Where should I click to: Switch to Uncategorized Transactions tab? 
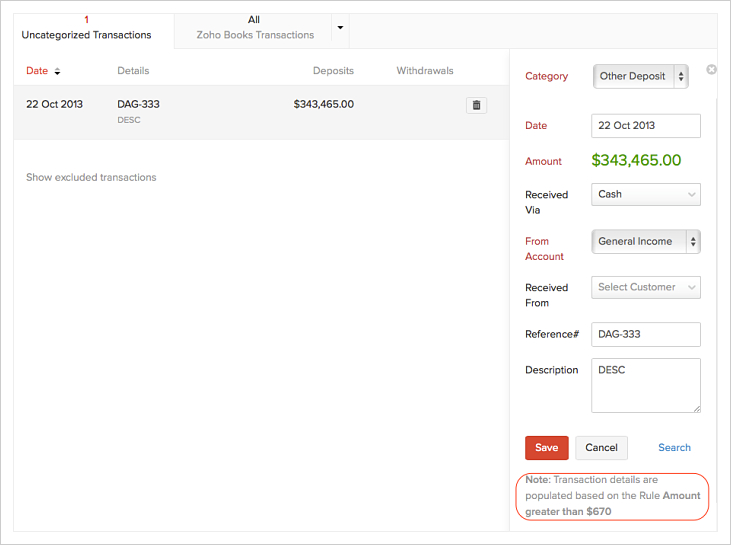click(86, 28)
